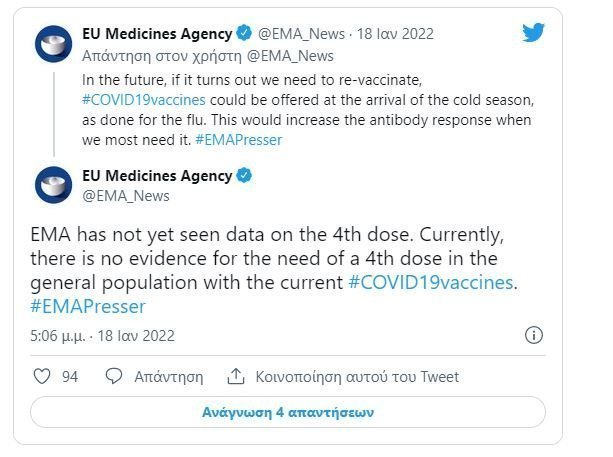Open the tweet info circle icon
The image size is (613, 457).
534,335
